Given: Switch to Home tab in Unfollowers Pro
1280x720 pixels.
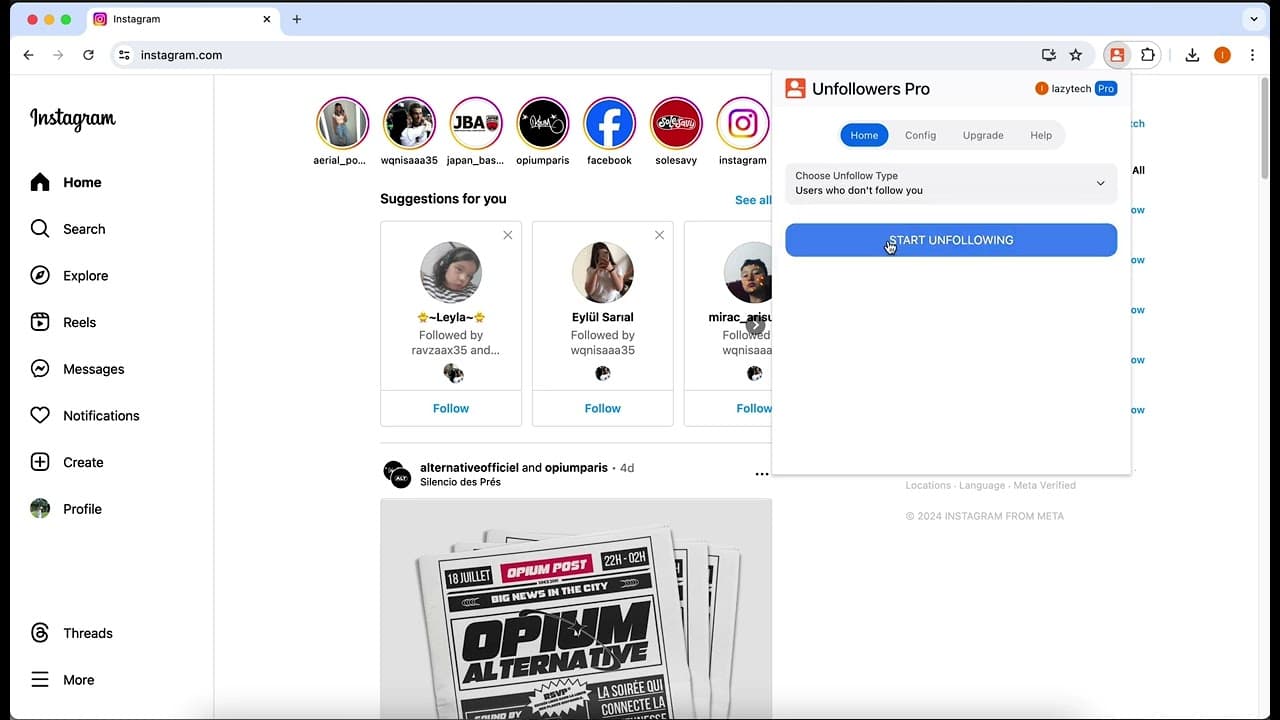Looking at the screenshot, I should click(864, 135).
